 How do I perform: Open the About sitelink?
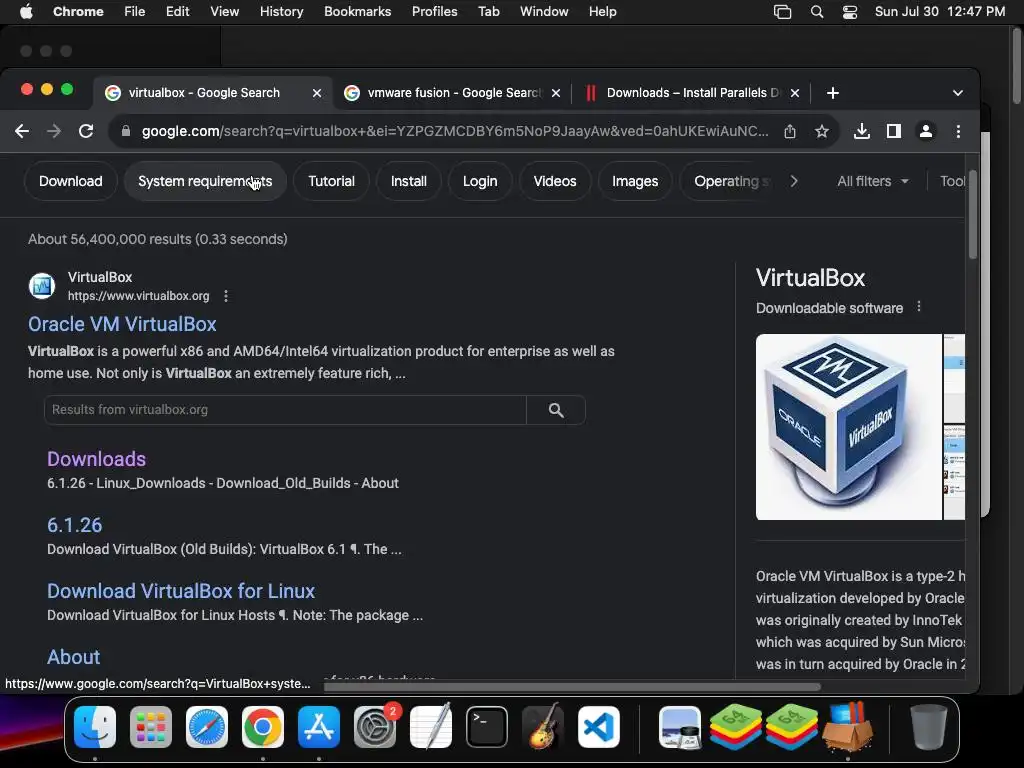[74, 657]
